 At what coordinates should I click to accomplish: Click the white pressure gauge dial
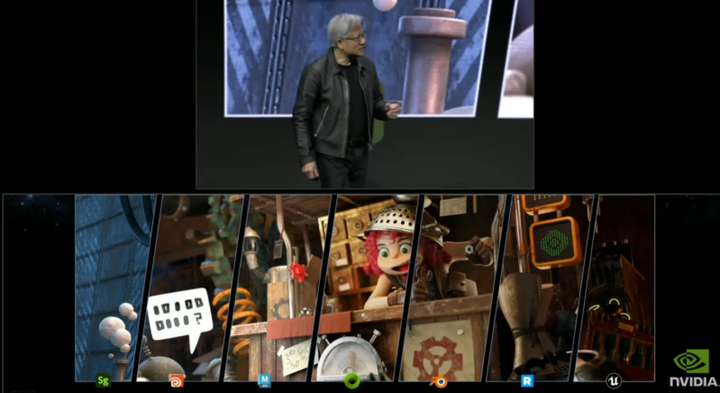[x=349, y=358]
